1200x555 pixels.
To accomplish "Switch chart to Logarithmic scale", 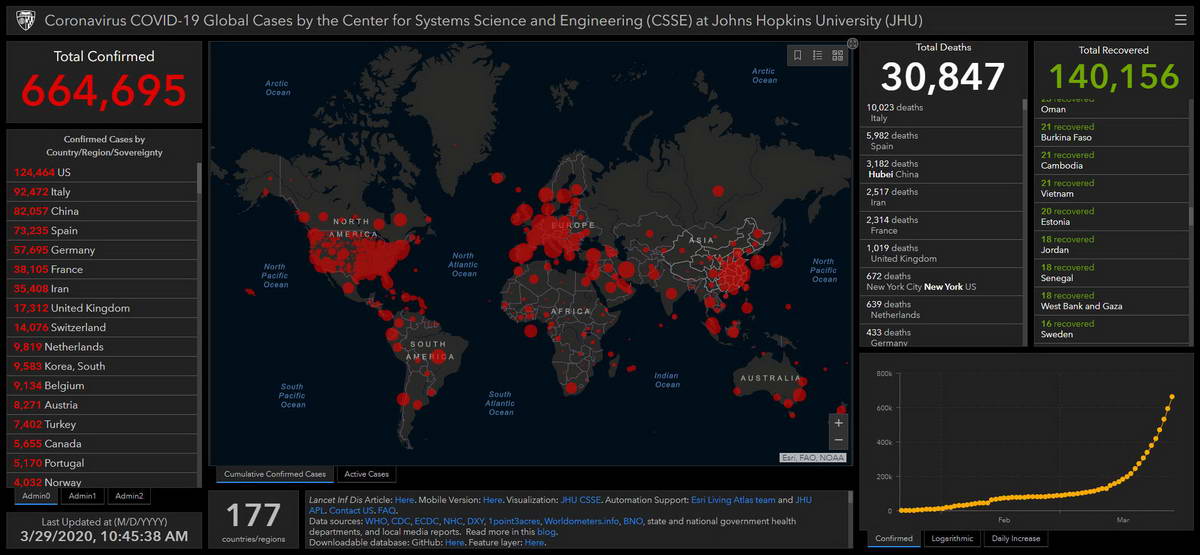I will pyautogui.click(x=952, y=538).
